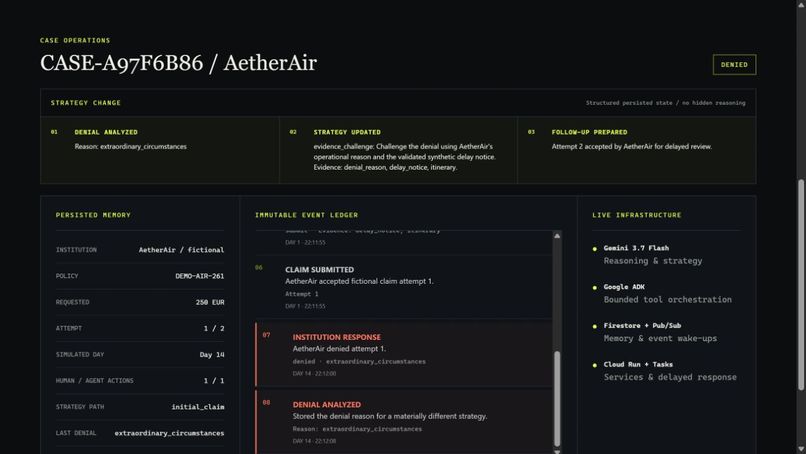806x454 pixels.
Task: Click the event ledger scrollbar thumb
Action: [557, 398]
